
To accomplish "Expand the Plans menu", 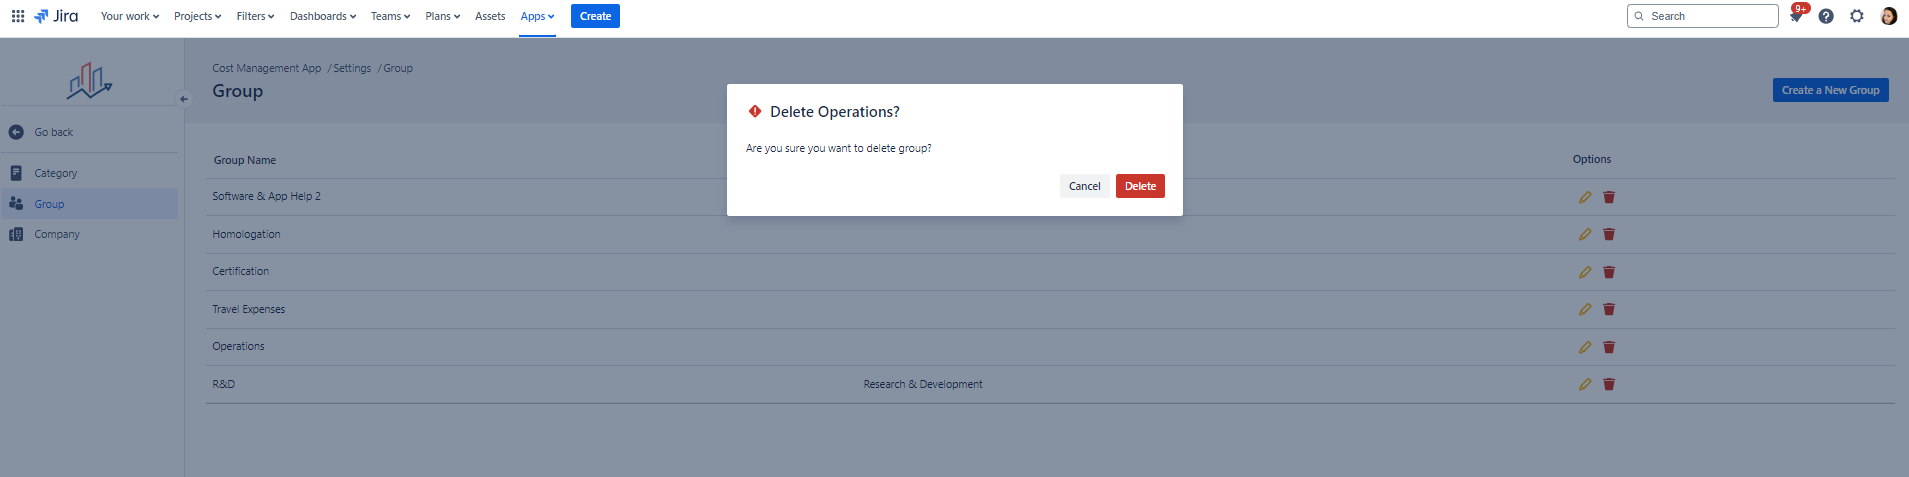I will (x=442, y=16).
